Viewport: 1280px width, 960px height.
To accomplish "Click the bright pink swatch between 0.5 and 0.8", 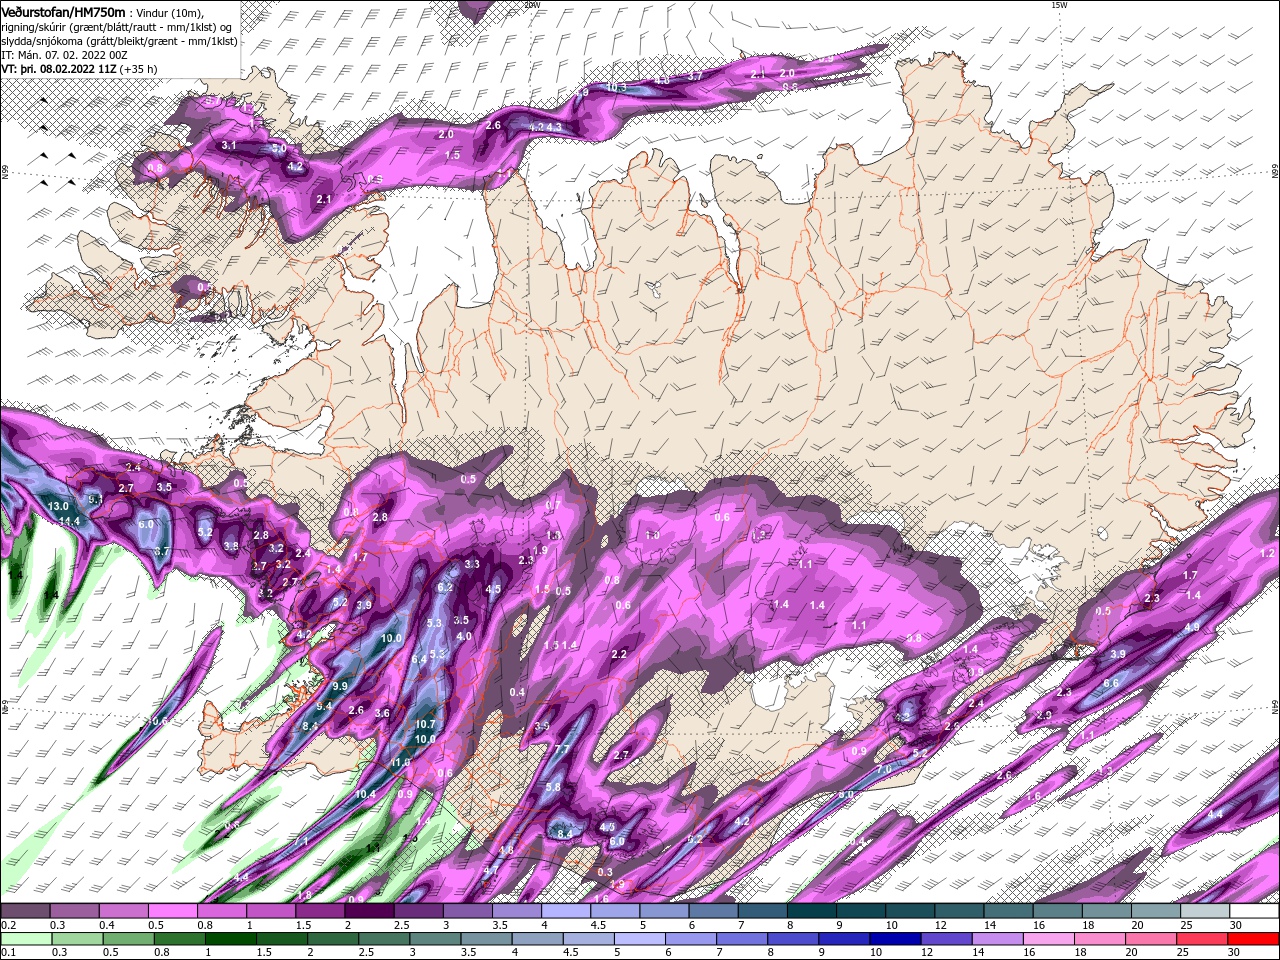I will (x=172, y=911).
